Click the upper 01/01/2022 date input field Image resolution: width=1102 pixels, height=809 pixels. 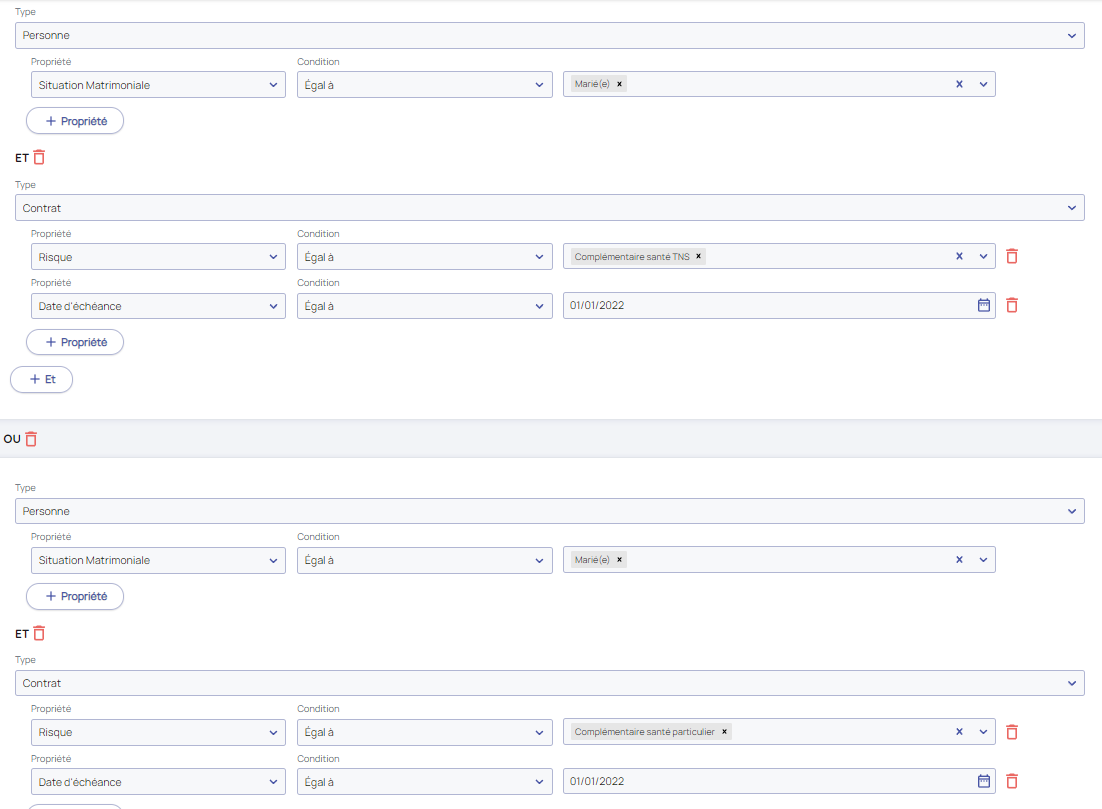pos(760,306)
